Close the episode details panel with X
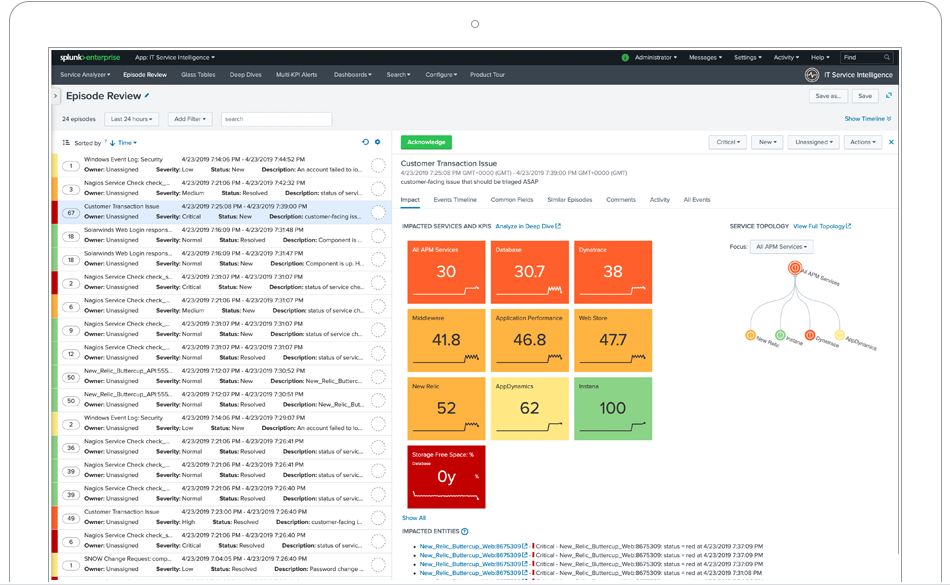Viewport: 950px width, 585px height. coord(891,142)
